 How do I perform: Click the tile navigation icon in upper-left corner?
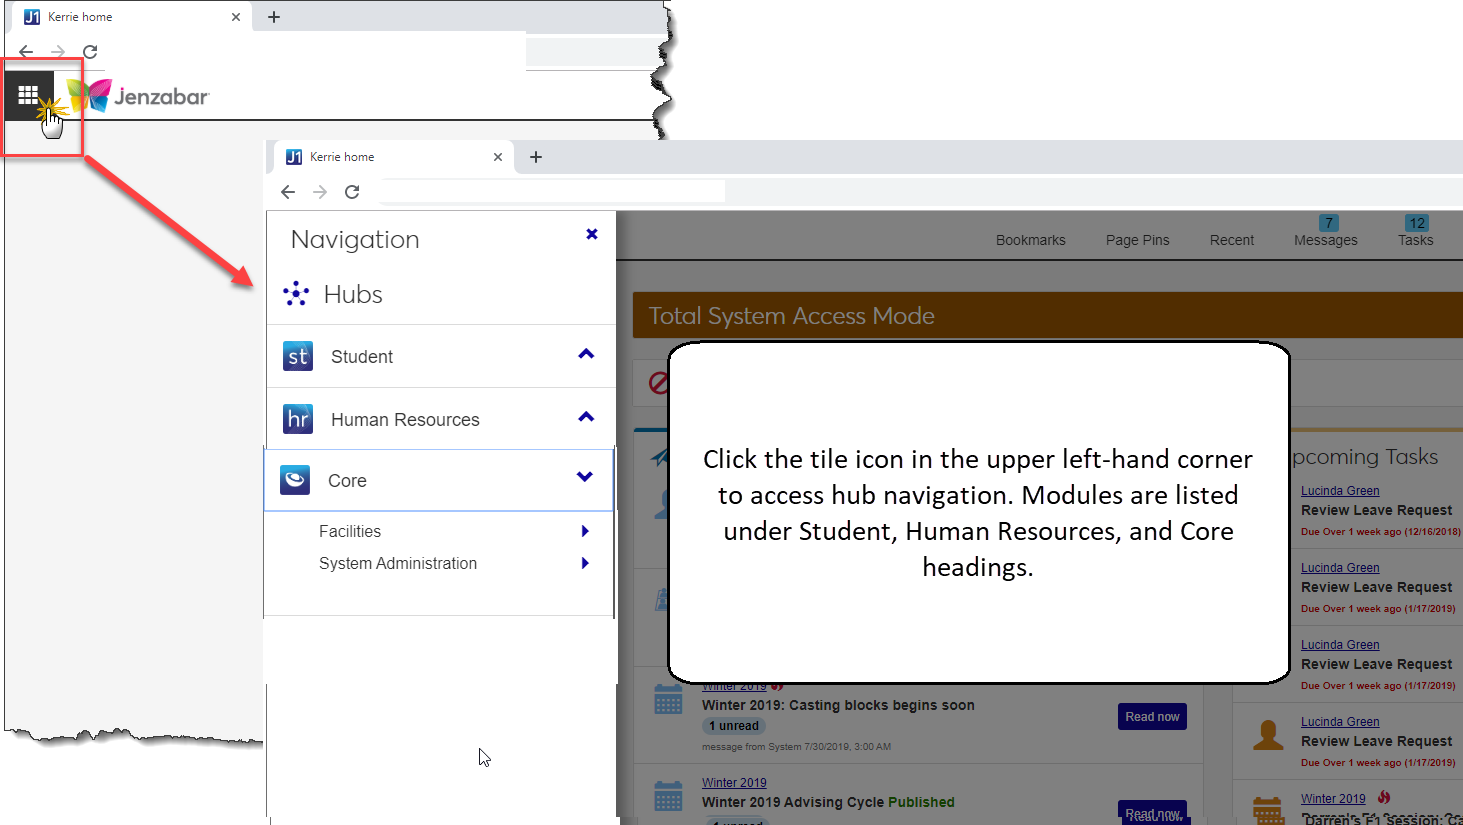tap(28, 93)
